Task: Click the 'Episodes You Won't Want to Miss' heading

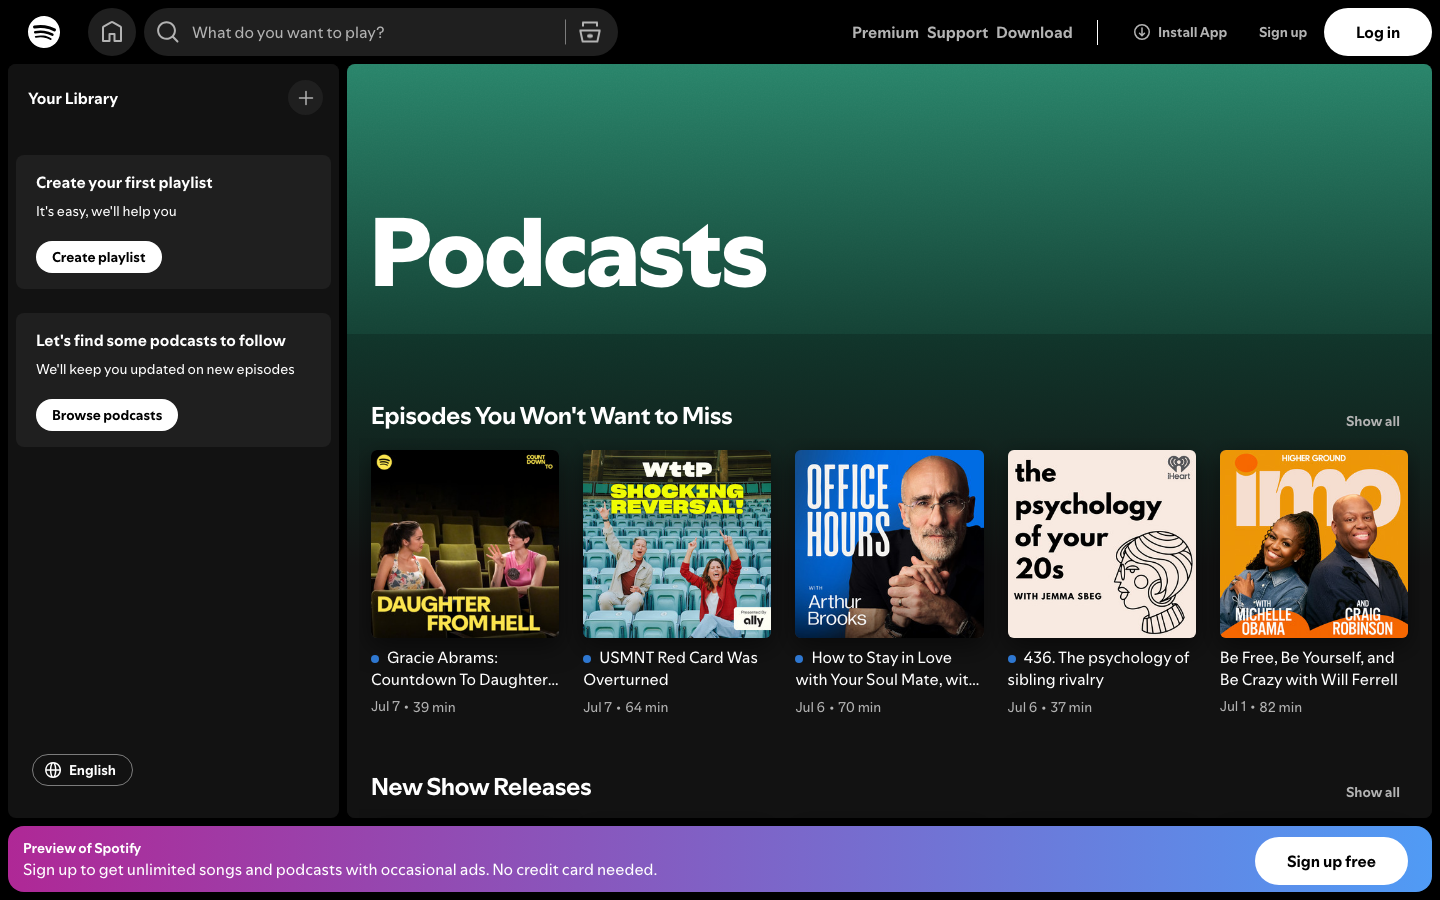Action: [551, 416]
